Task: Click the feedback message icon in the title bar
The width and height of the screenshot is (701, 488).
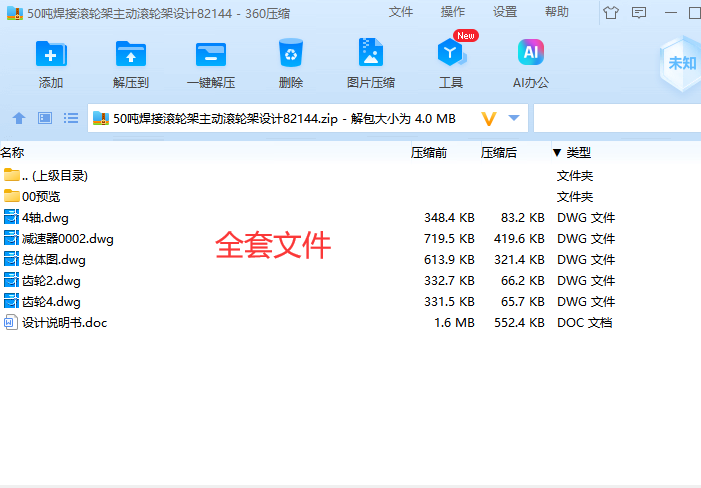Action: click(639, 13)
